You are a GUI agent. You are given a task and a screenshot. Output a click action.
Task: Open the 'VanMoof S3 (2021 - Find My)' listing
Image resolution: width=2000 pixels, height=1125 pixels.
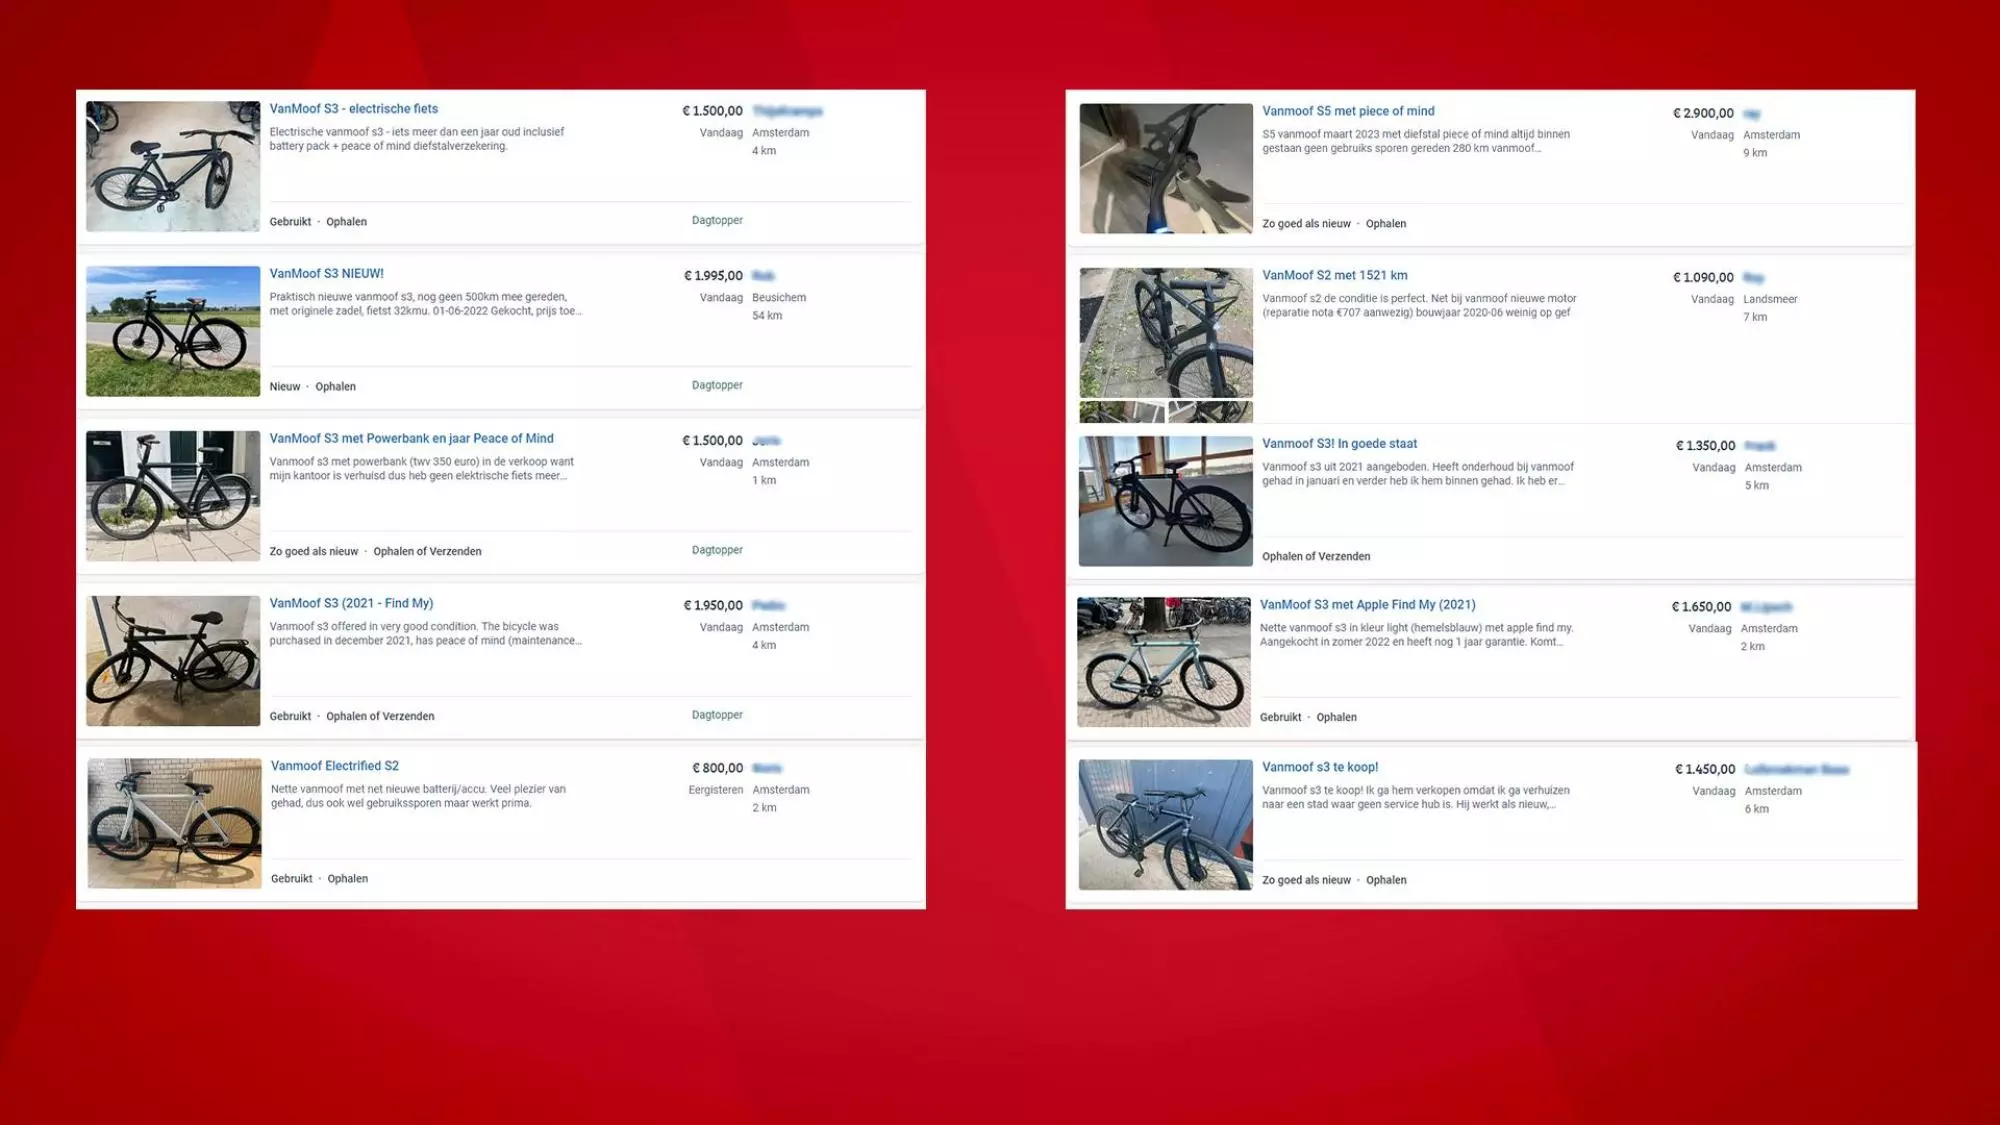click(x=351, y=604)
